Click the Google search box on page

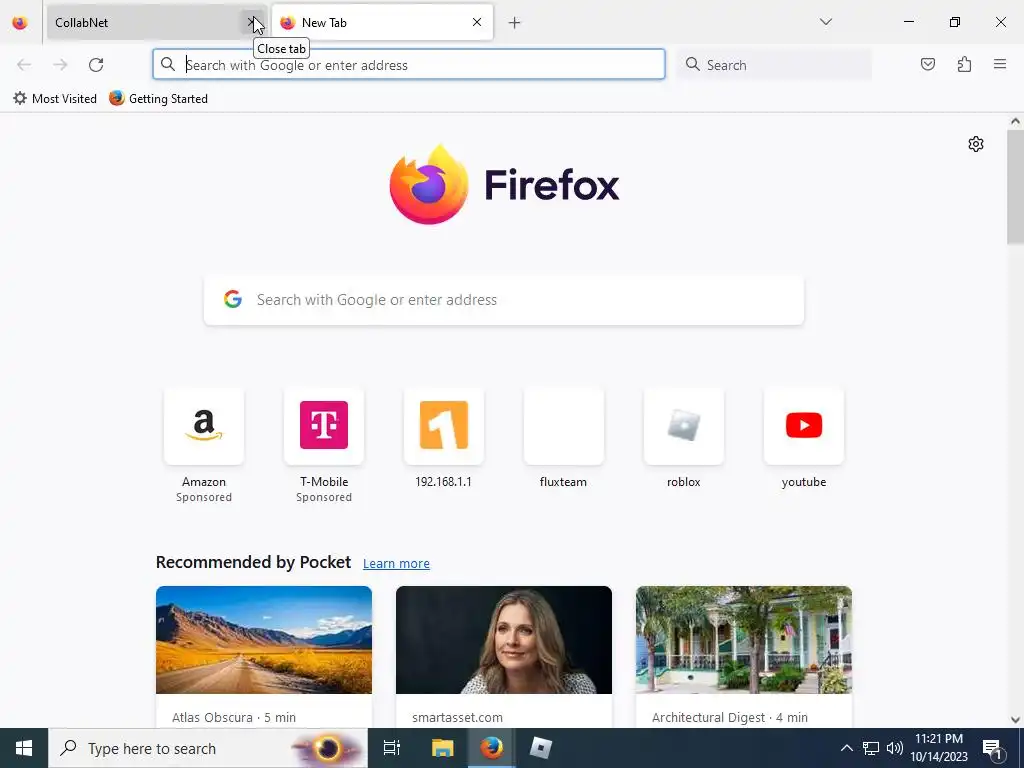pyautogui.click(x=504, y=300)
